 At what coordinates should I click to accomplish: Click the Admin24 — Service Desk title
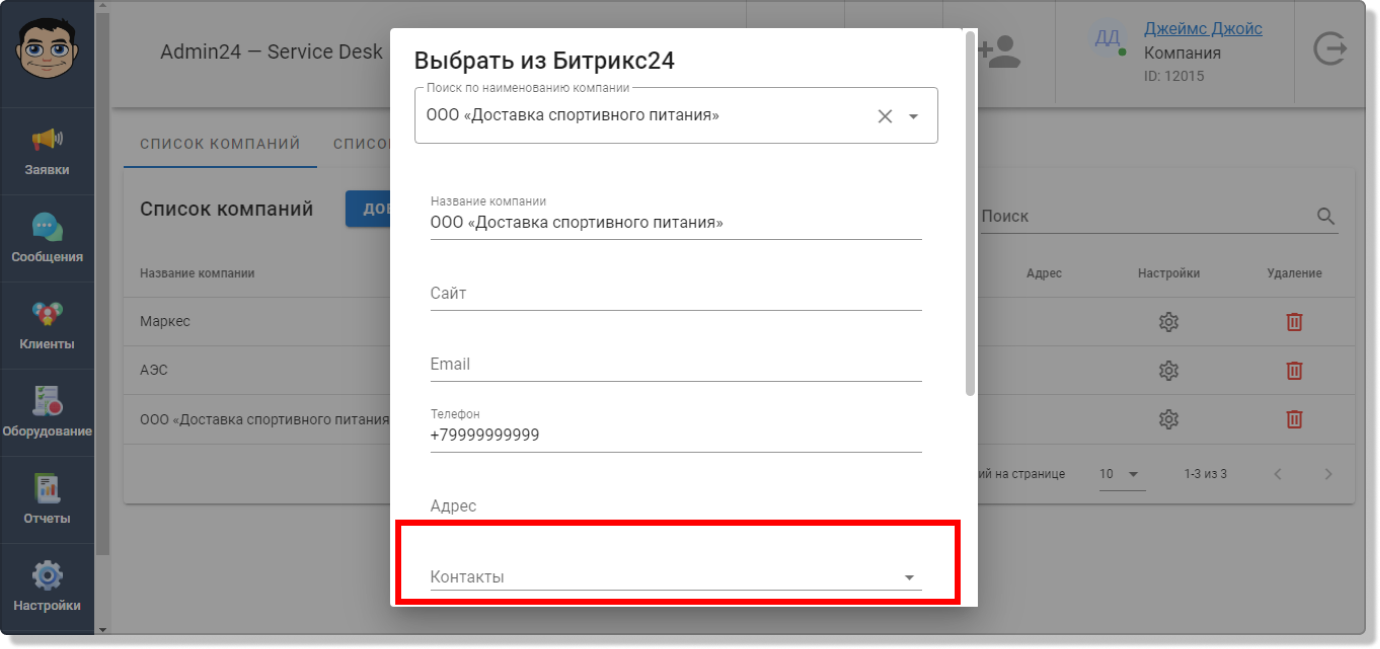271,52
